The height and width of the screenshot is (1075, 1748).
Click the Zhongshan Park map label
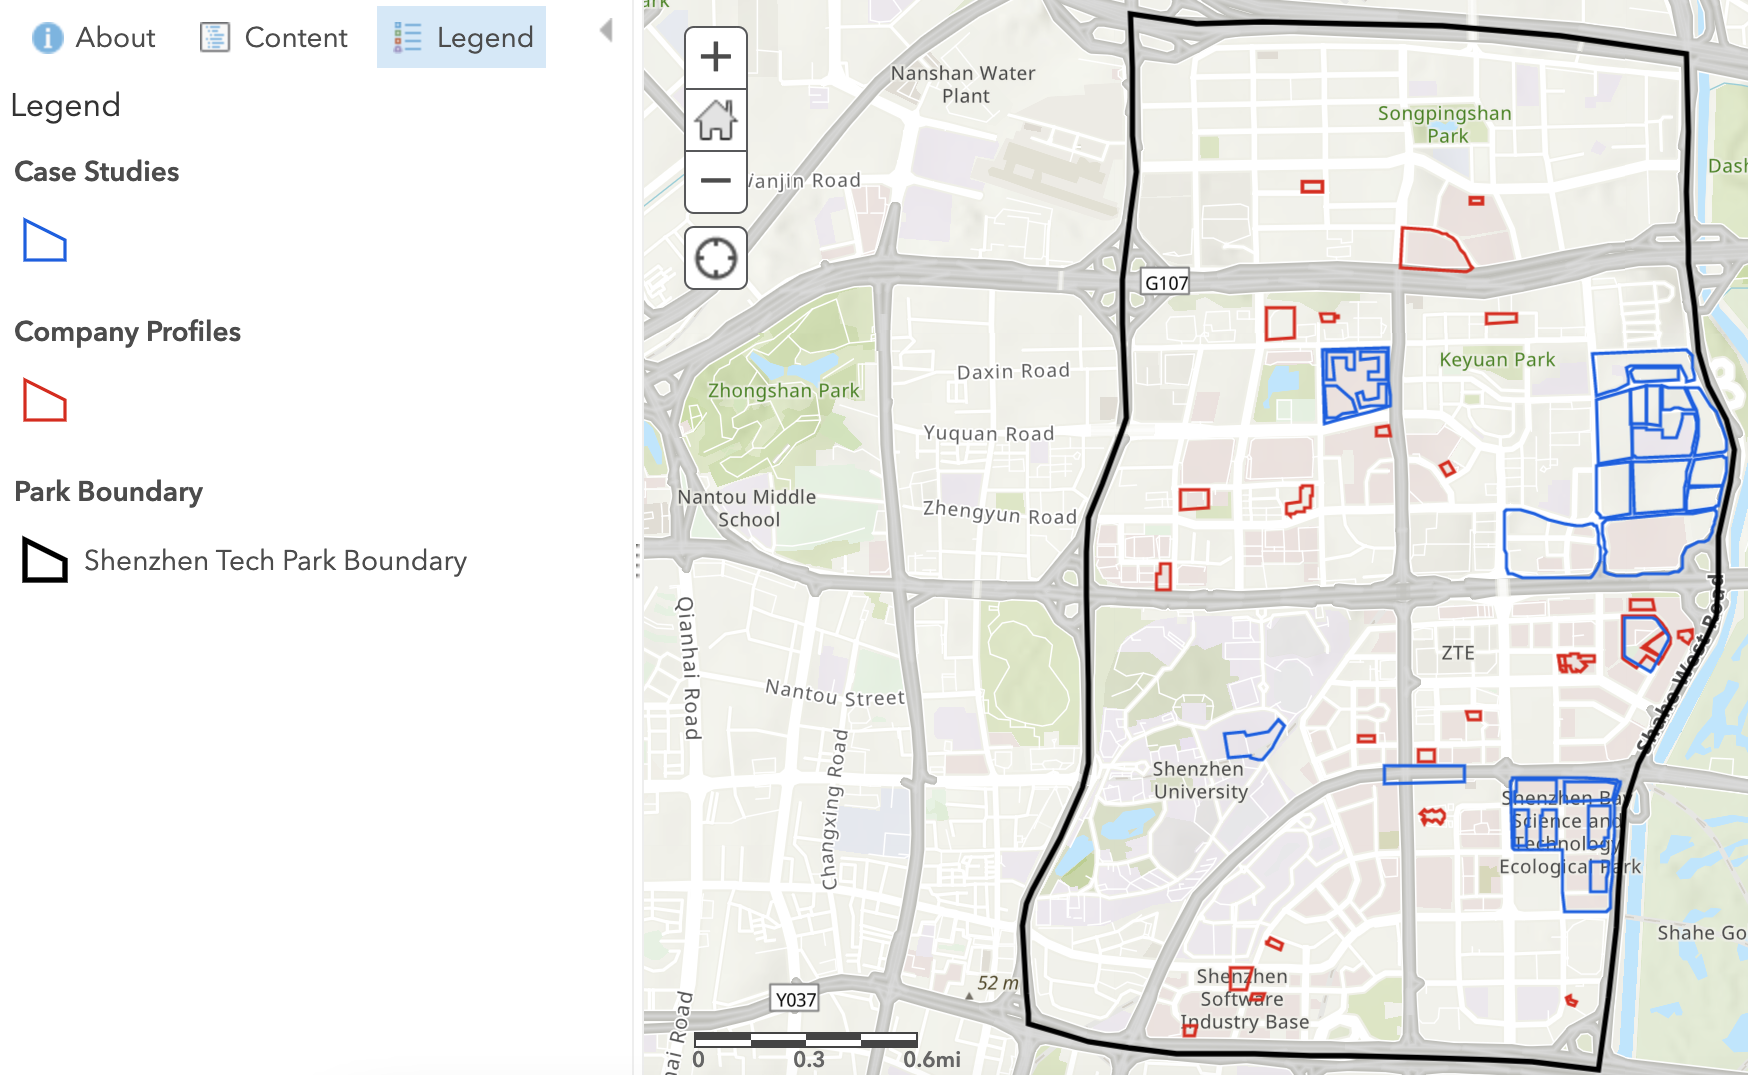tap(783, 391)
